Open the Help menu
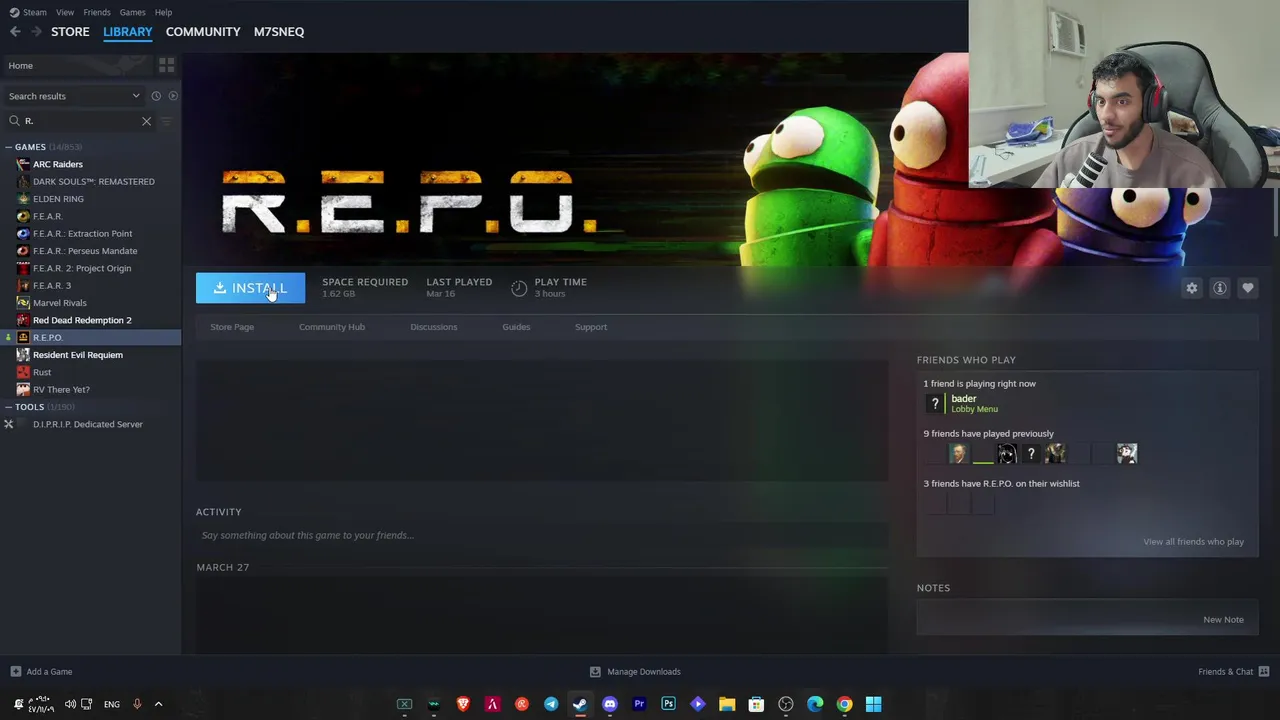Image resolution: width=1280 pixels, height=720 pixels. tap(163, 12)
